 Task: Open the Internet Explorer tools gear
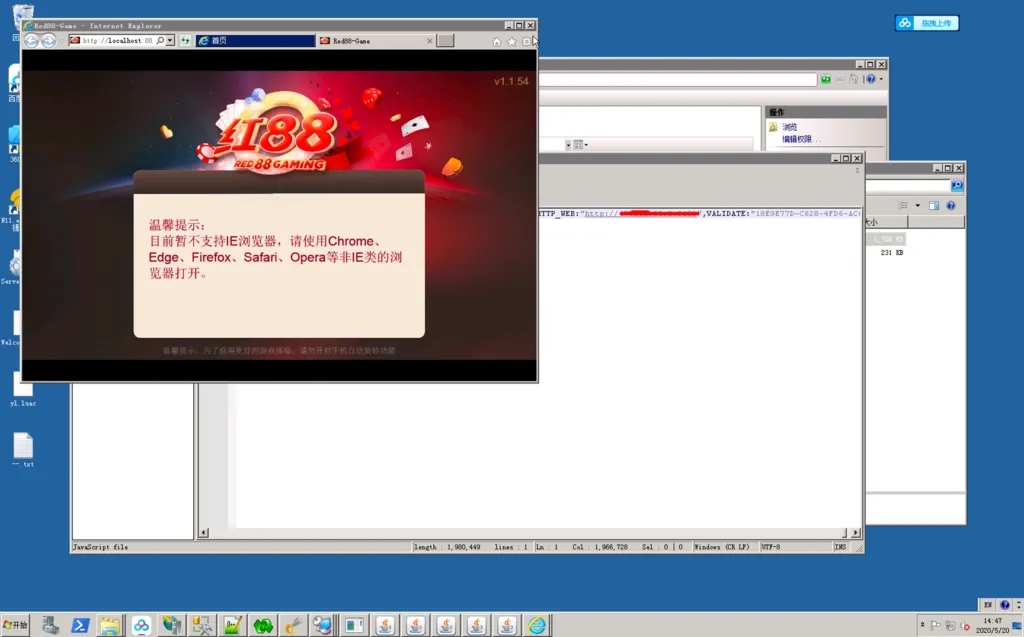pyautogui.click(x=527, y=42)
